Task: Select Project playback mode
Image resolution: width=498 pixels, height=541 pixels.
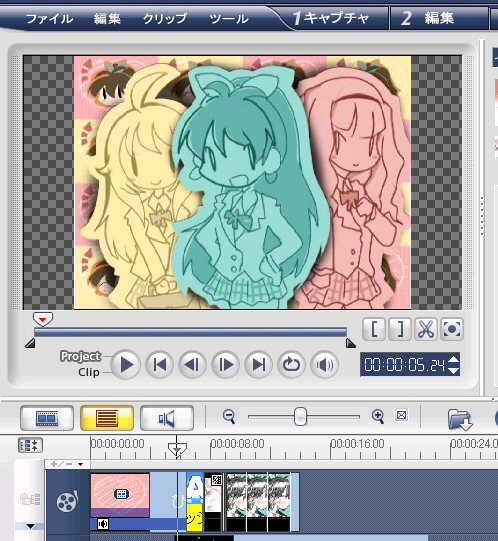Action: point(80,356)
